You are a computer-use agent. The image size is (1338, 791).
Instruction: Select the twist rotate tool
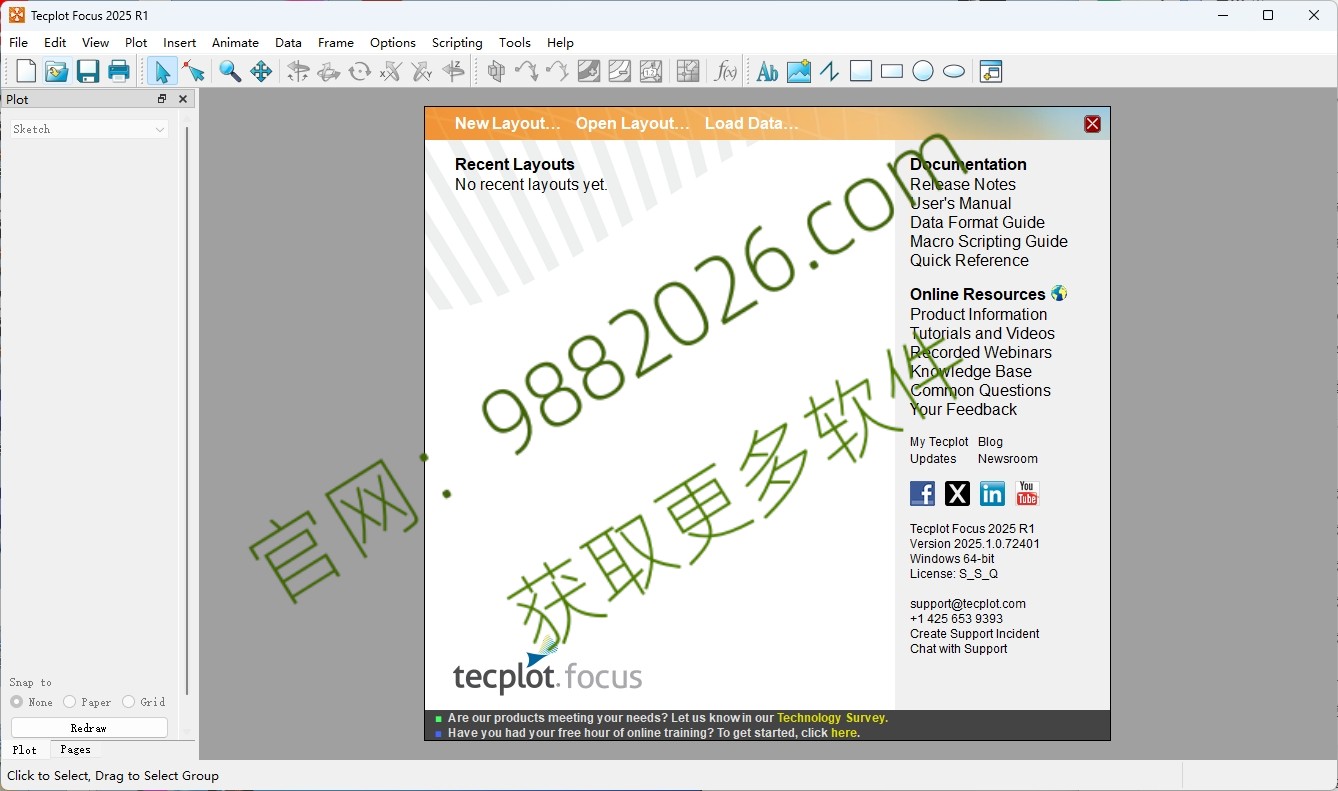coord(360,71)
